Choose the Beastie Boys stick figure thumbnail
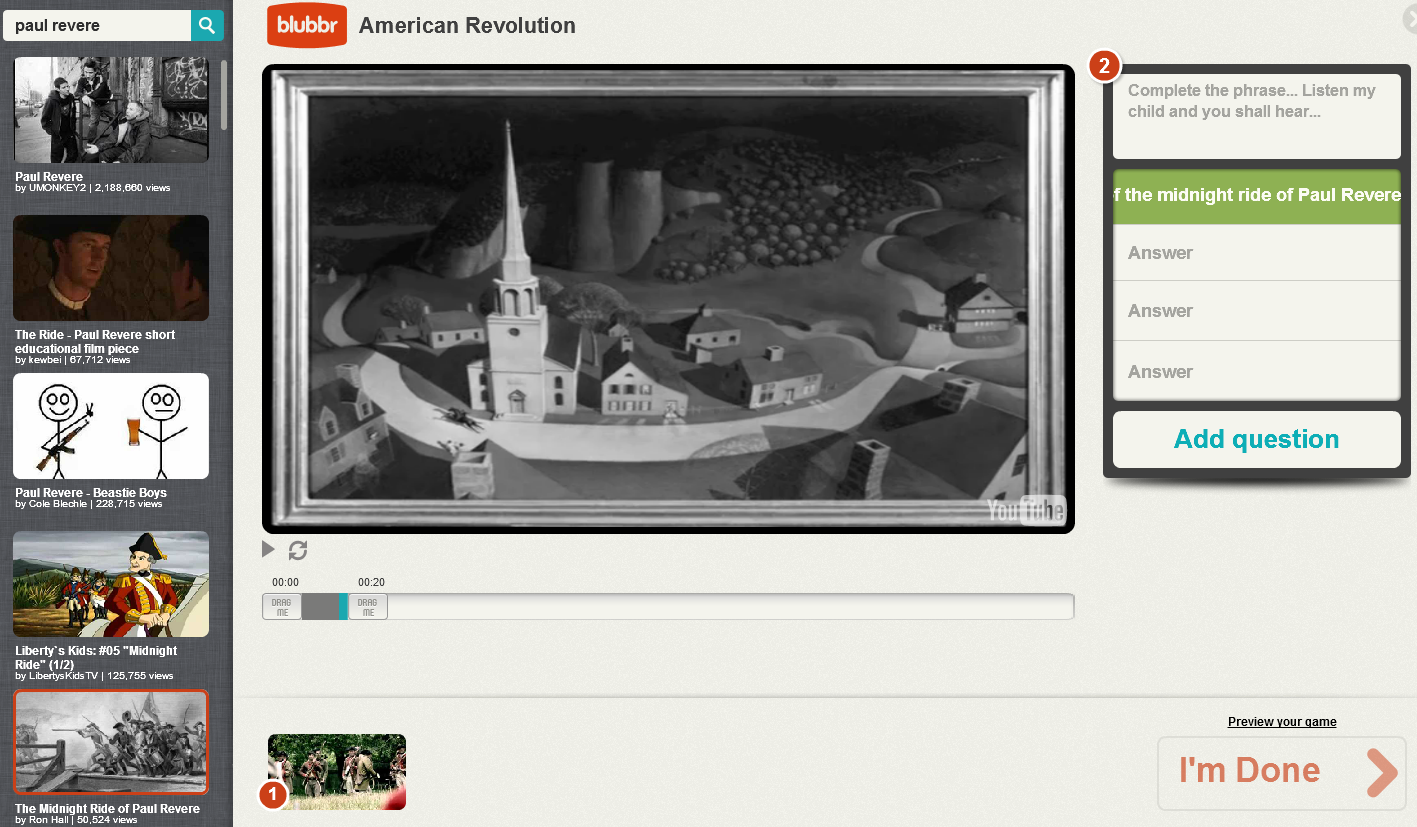Viewport: 1417px width, 827px height. click(111, 426)
